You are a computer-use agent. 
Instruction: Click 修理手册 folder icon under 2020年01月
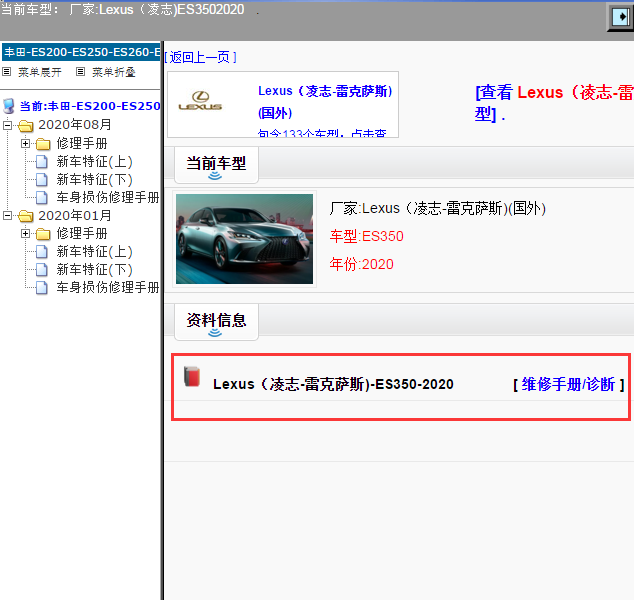[43, 234]
